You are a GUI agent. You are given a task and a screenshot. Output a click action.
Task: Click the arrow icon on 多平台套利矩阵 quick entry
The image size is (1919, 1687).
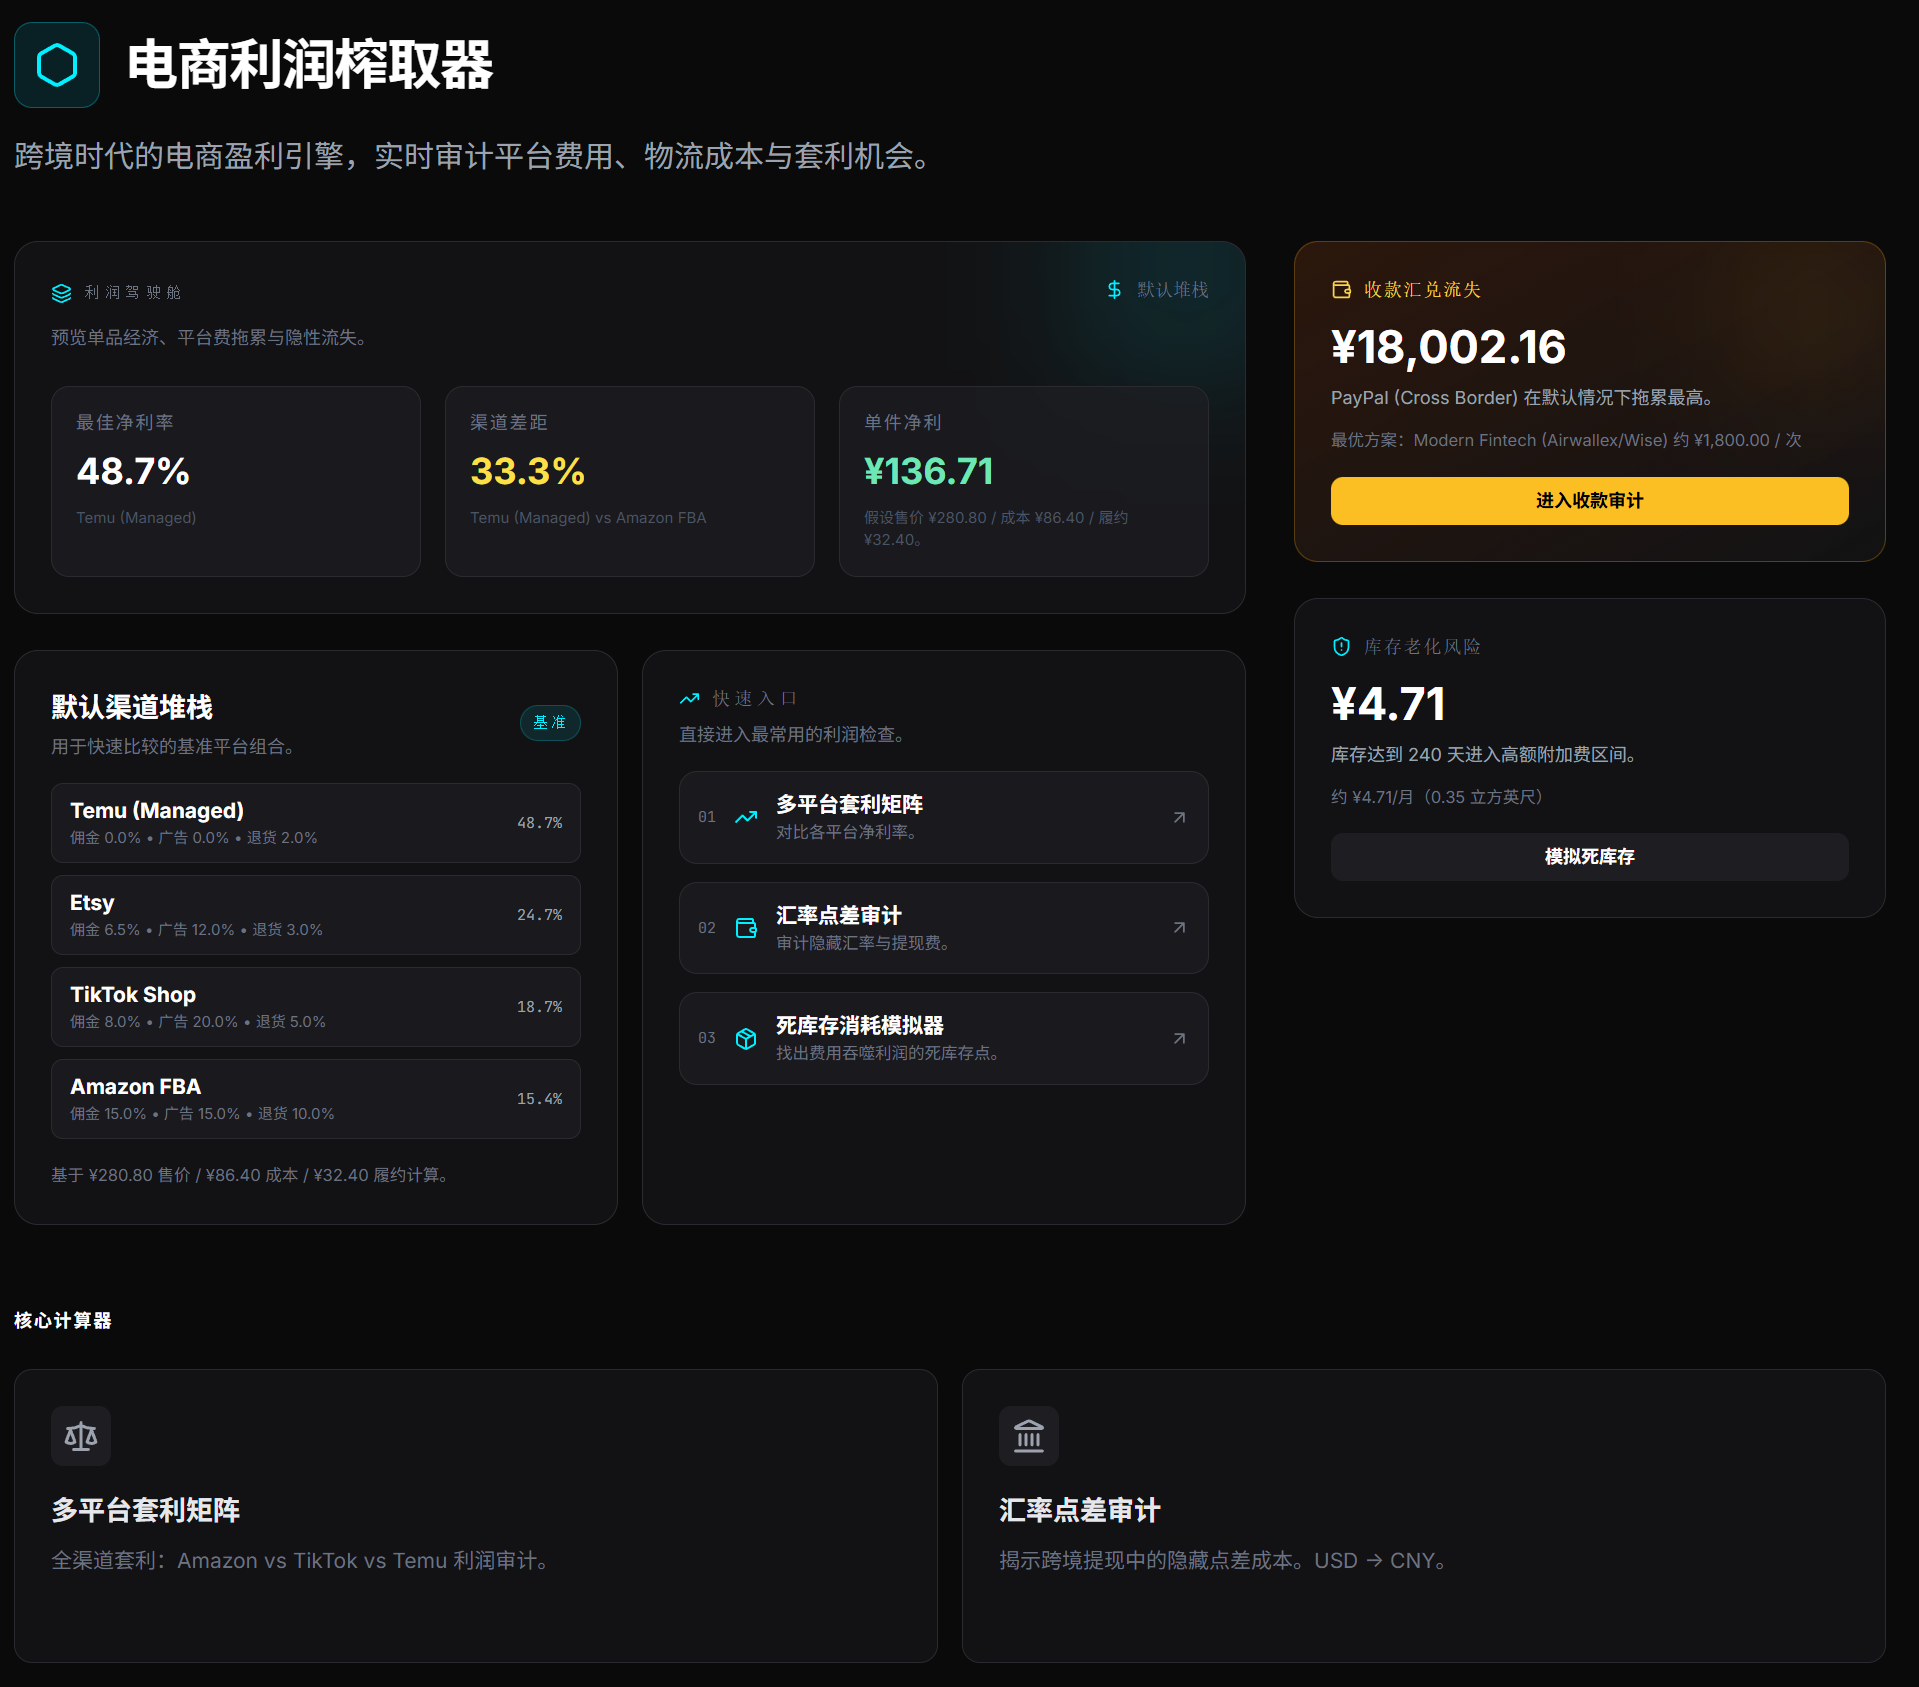click(1180, 818)
